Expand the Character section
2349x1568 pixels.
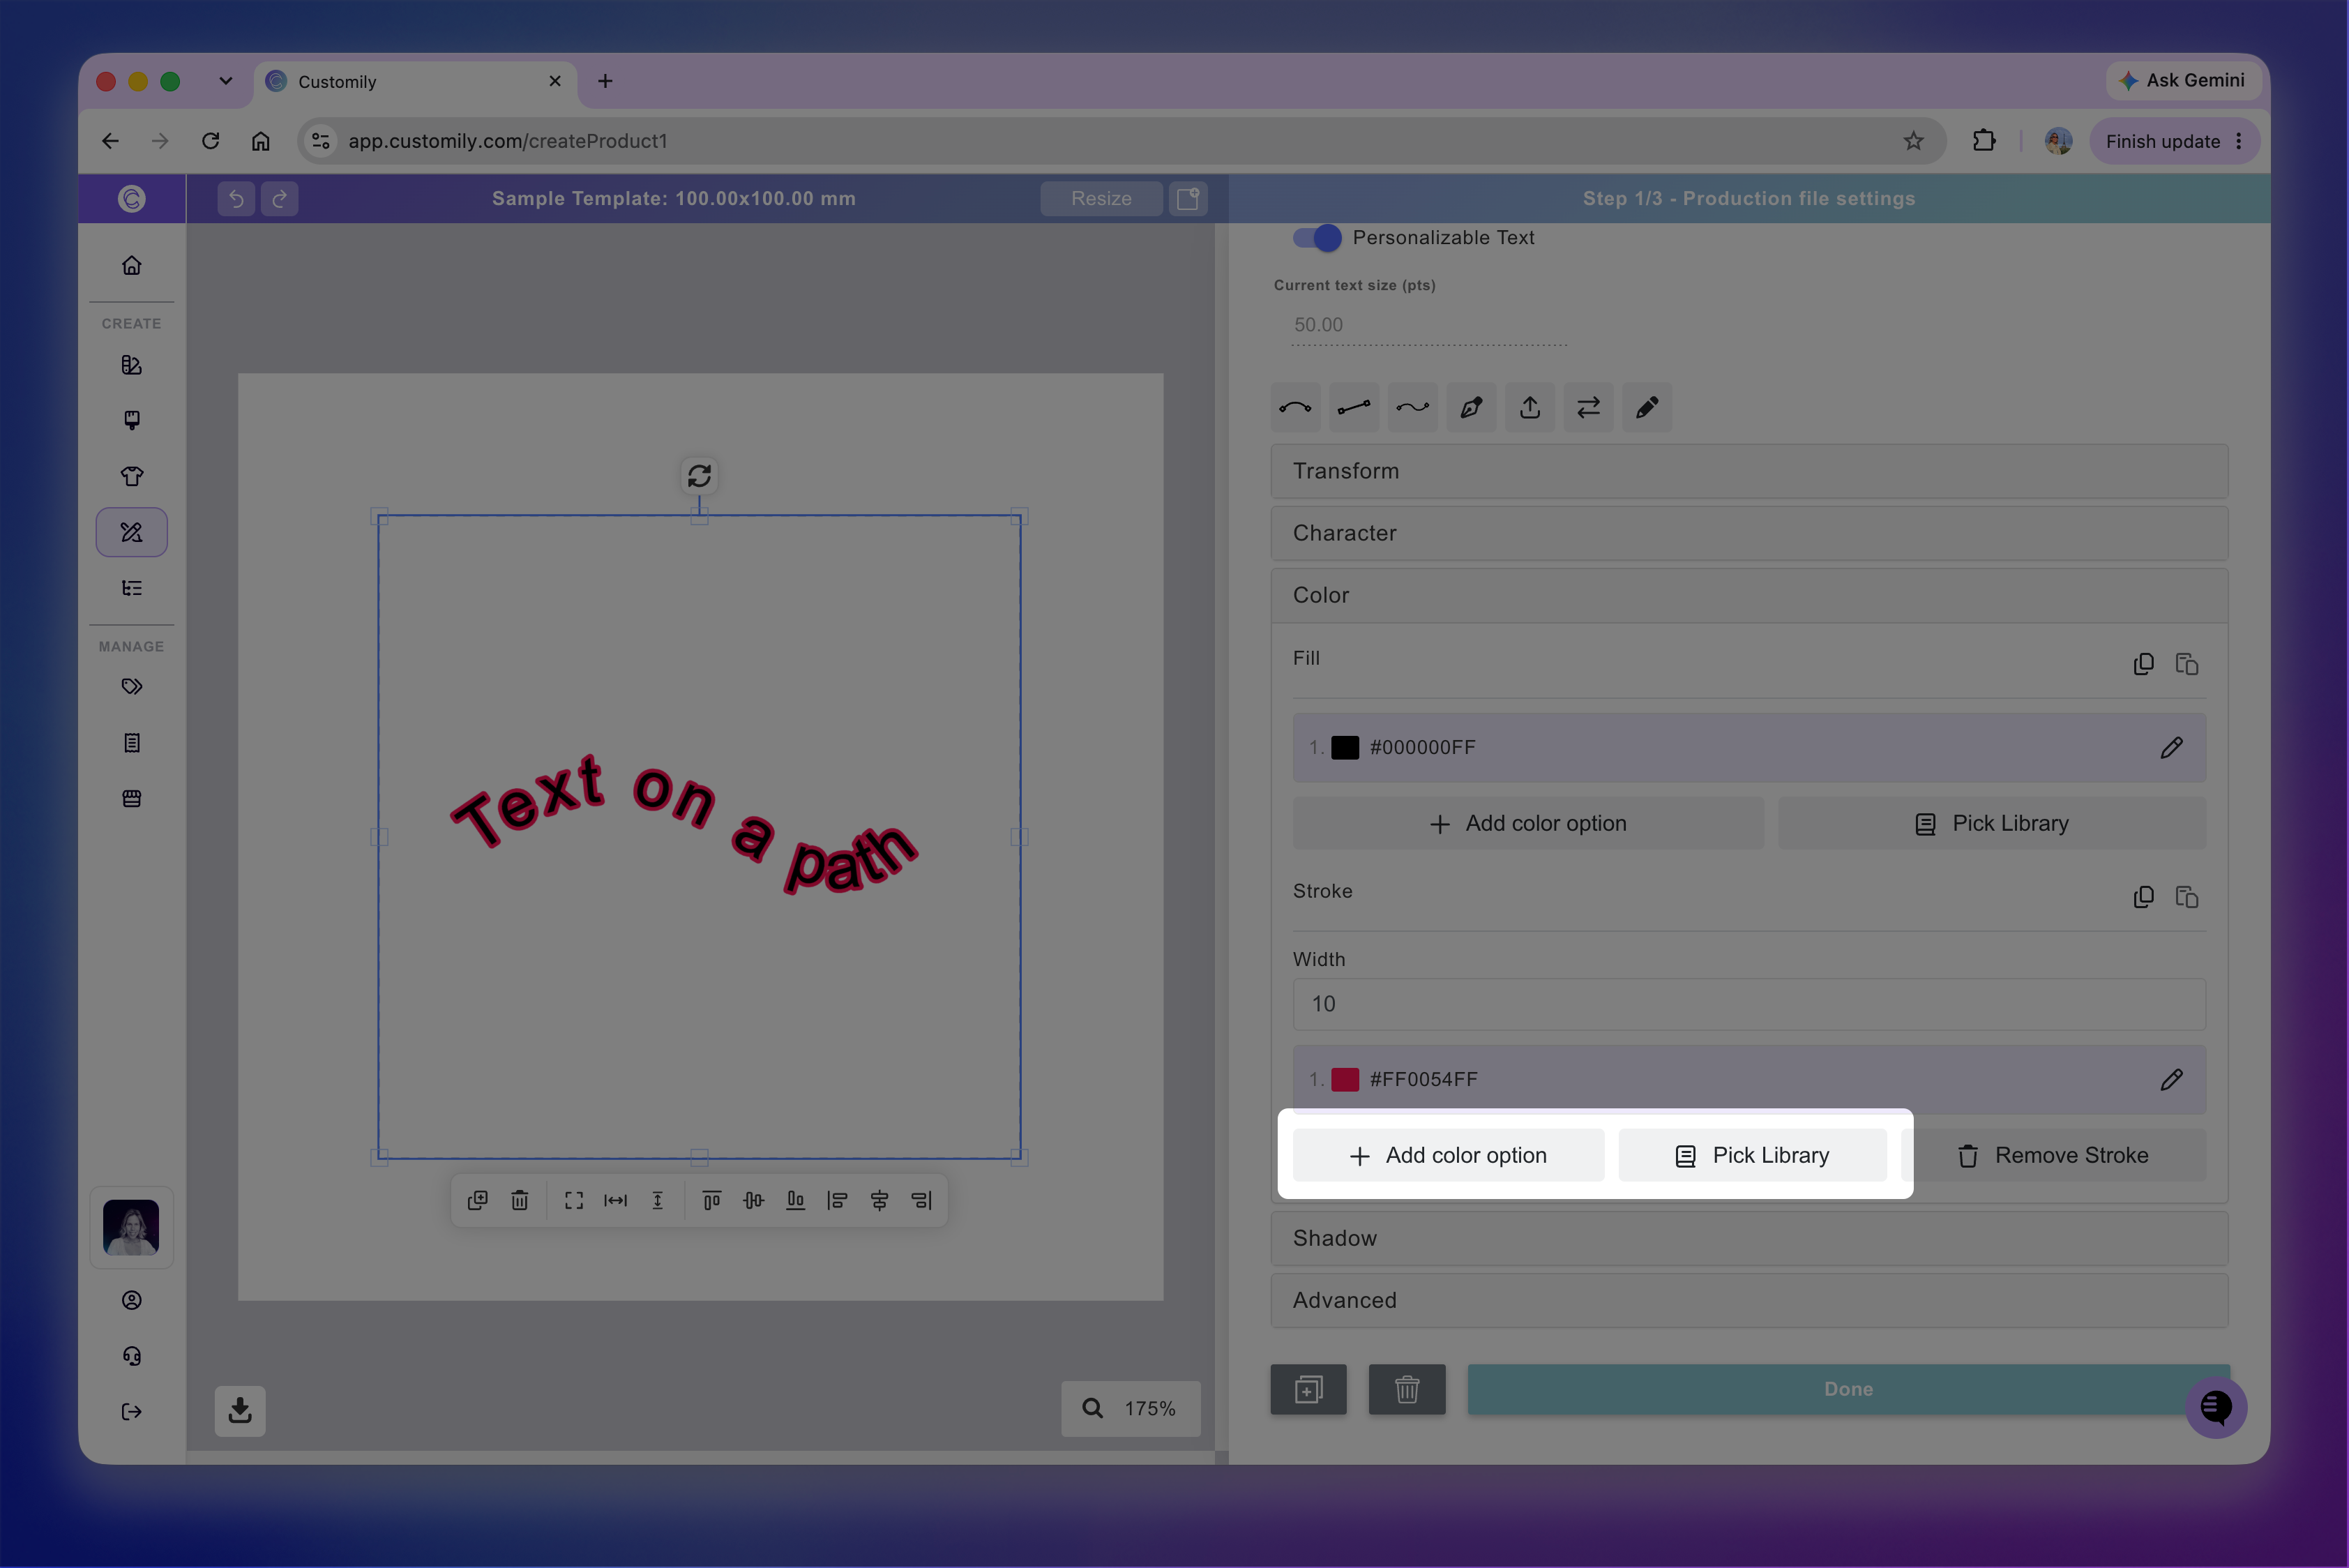(1749, 533)
